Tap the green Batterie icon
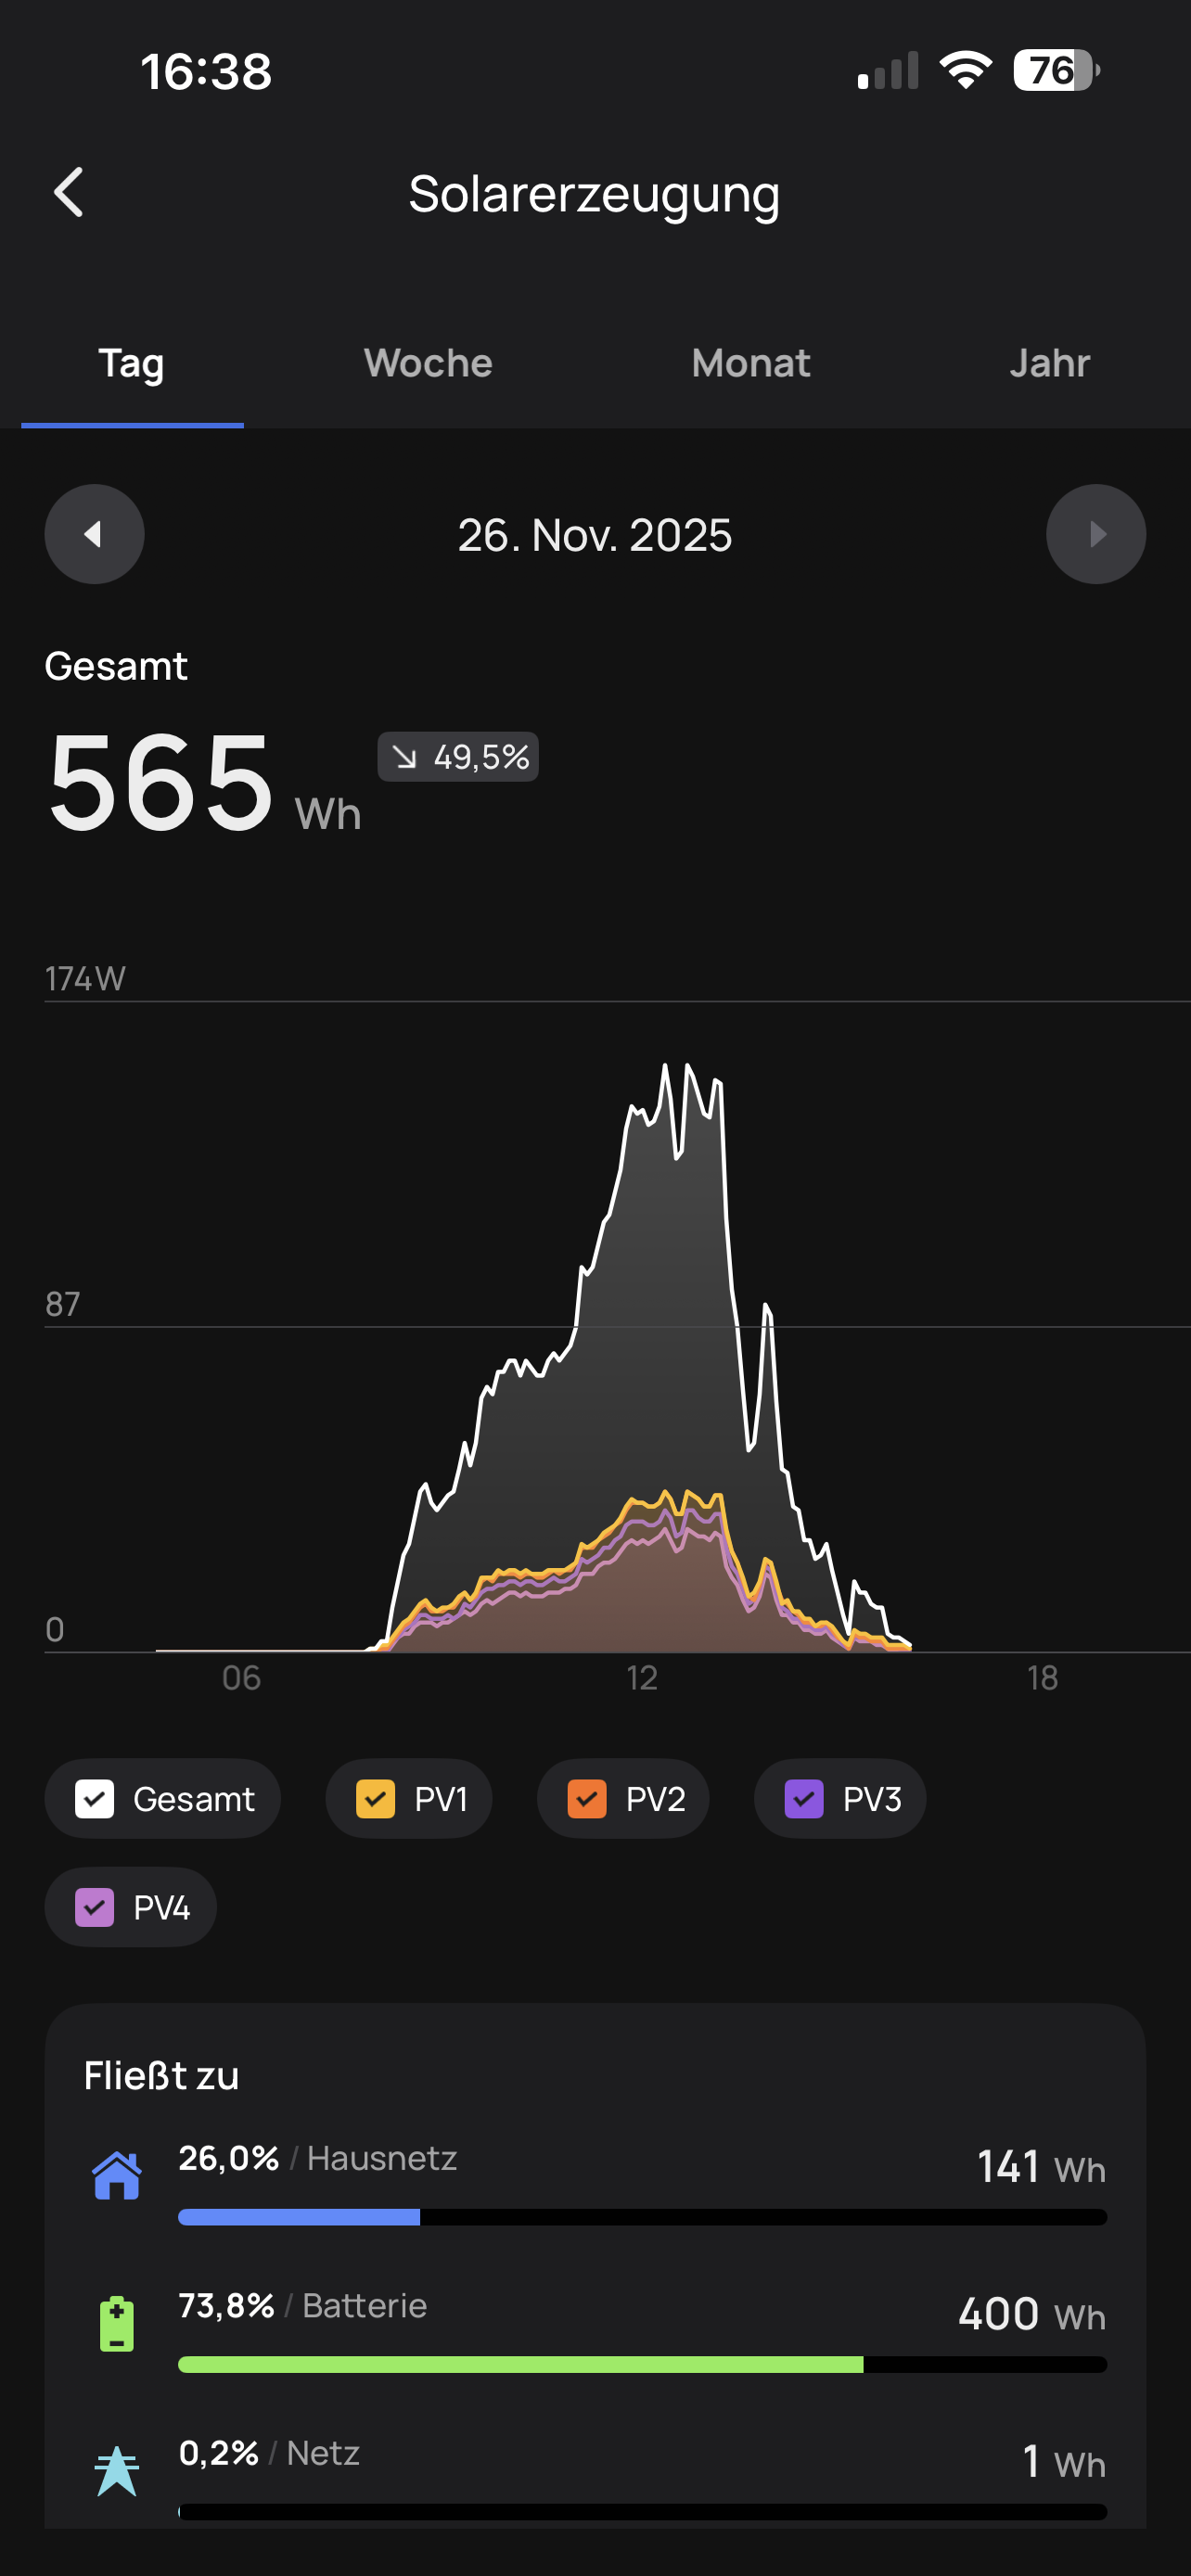Image resolution: width=1191 pixels, height=2576 pixels. point(117,2323)
